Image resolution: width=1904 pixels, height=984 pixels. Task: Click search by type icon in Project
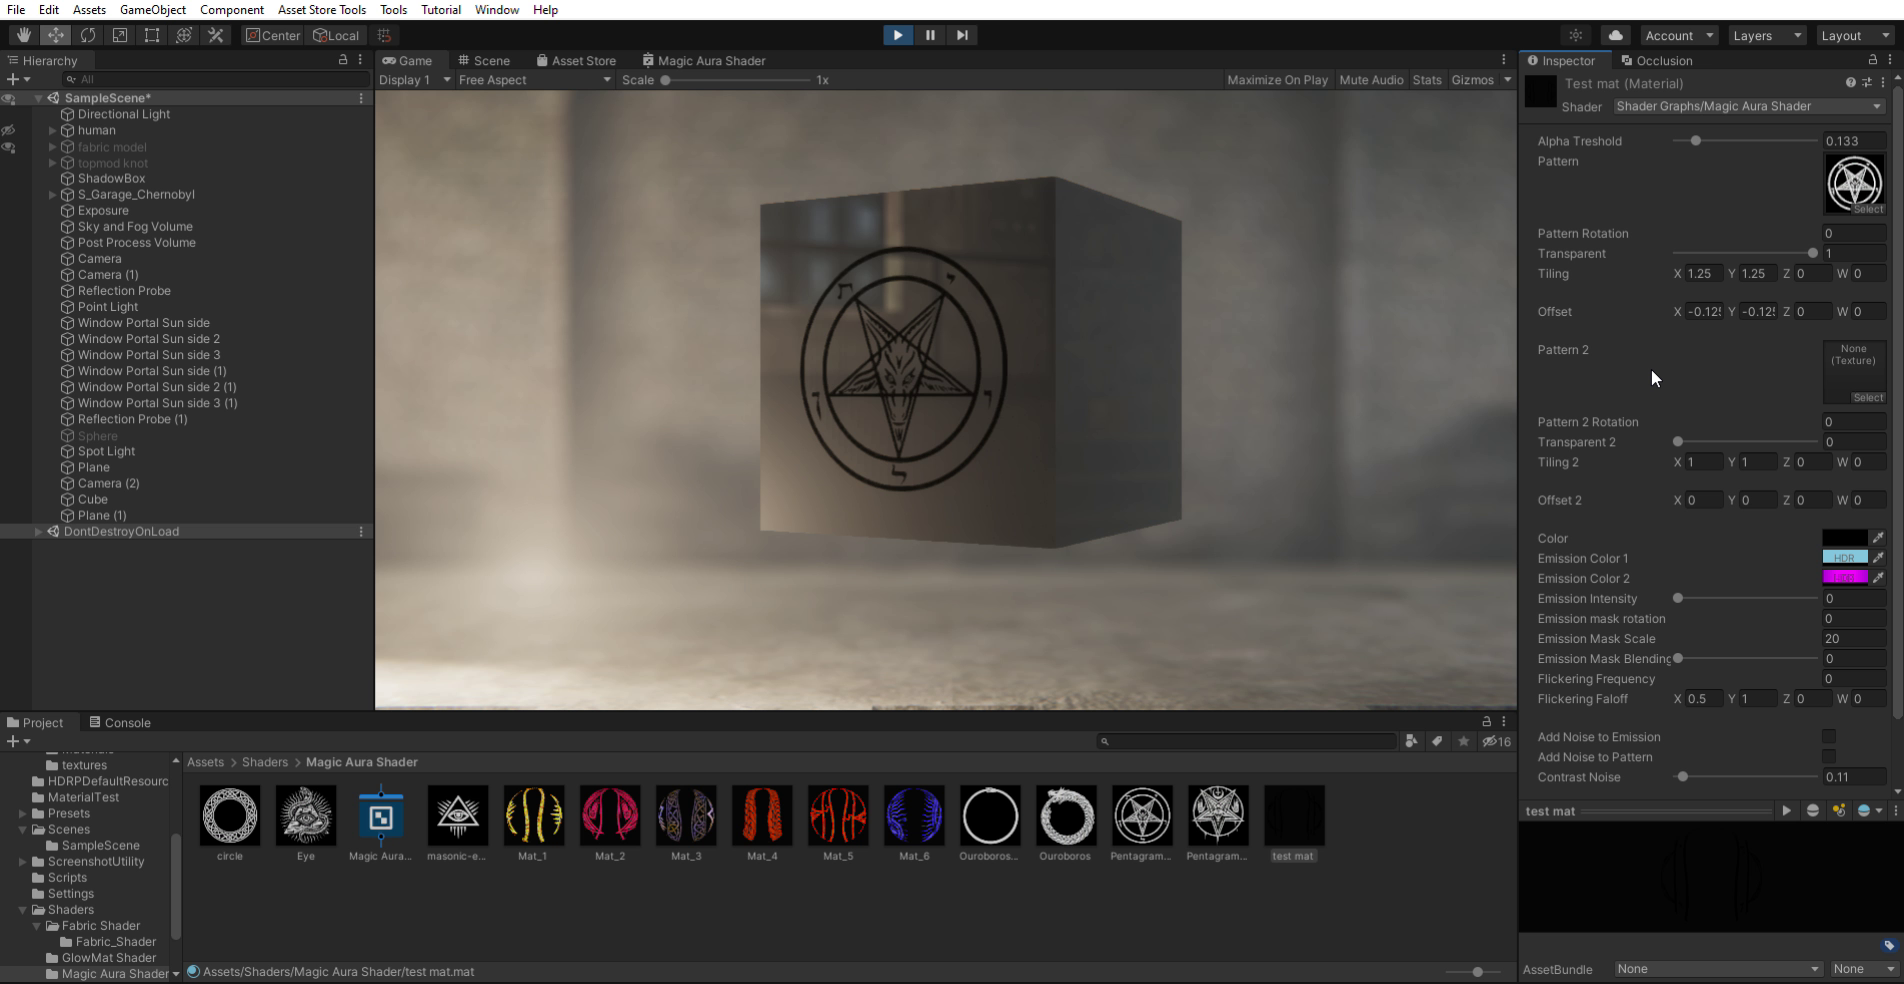pos(1411,741)
